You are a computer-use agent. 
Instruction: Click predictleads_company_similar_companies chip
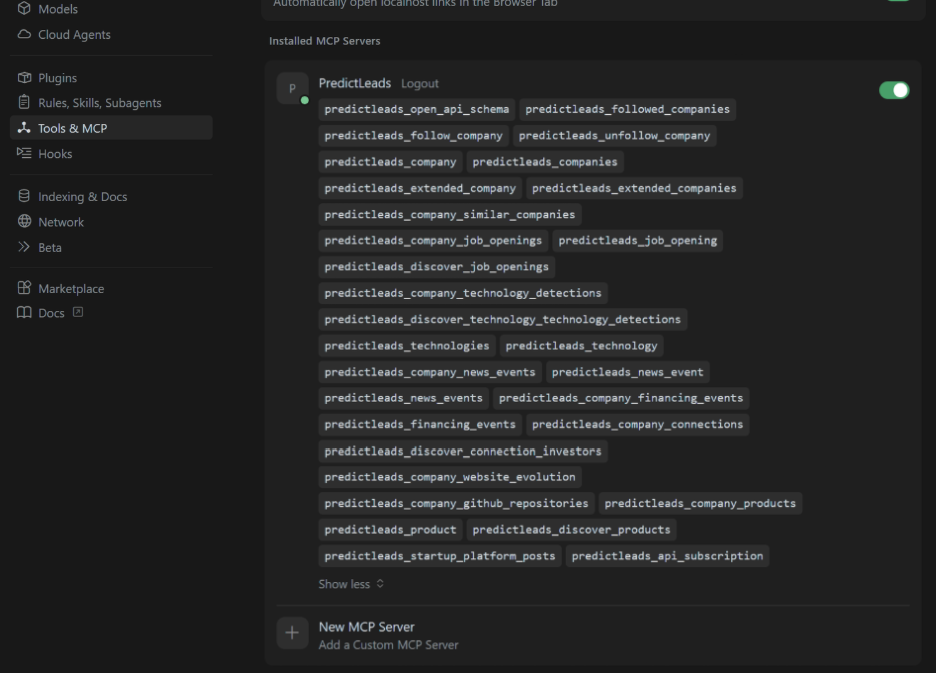450,214
